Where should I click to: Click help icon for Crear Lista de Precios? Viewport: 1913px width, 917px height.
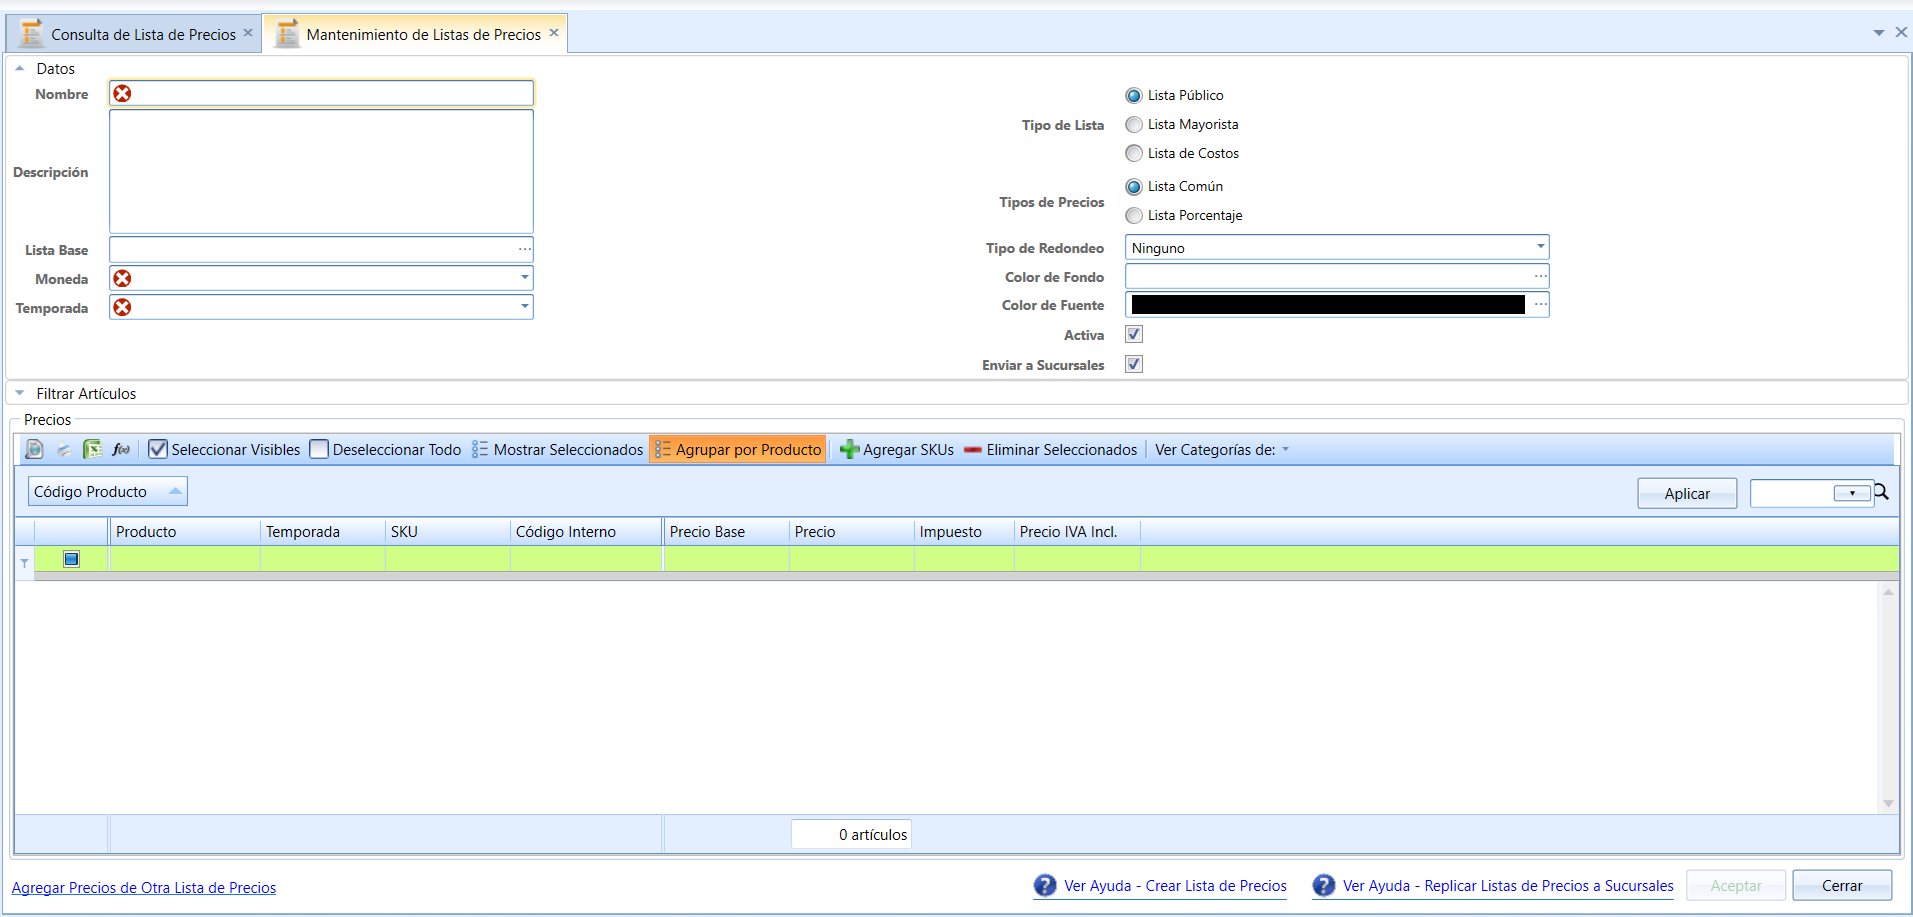tap(1045, 885)
